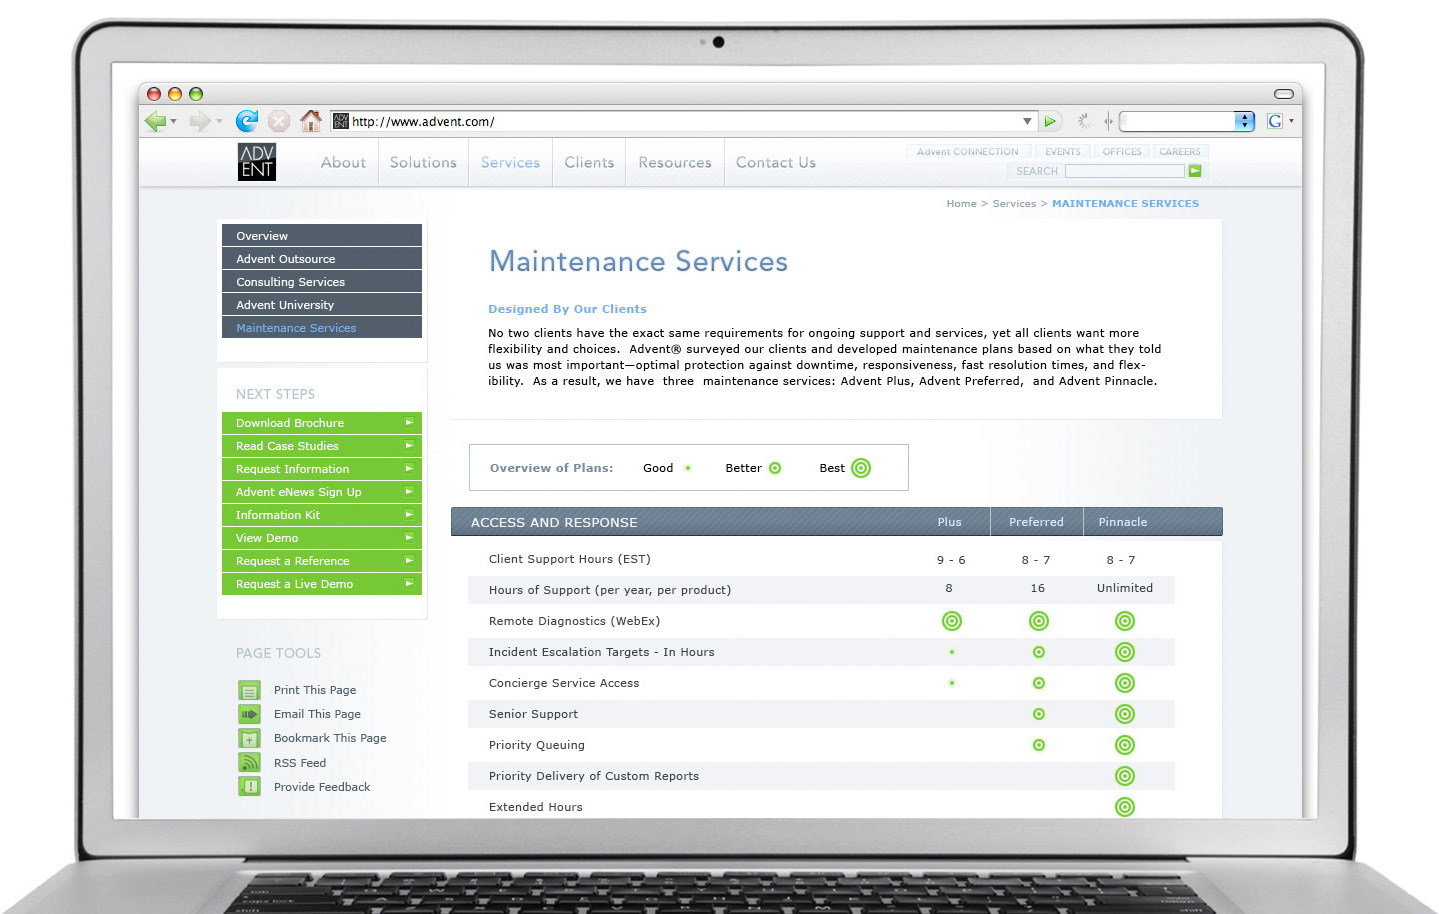Click the Plus column header
Viewport: 1439px width, 914px height.
pyautogui.click(x=949, y=522)
